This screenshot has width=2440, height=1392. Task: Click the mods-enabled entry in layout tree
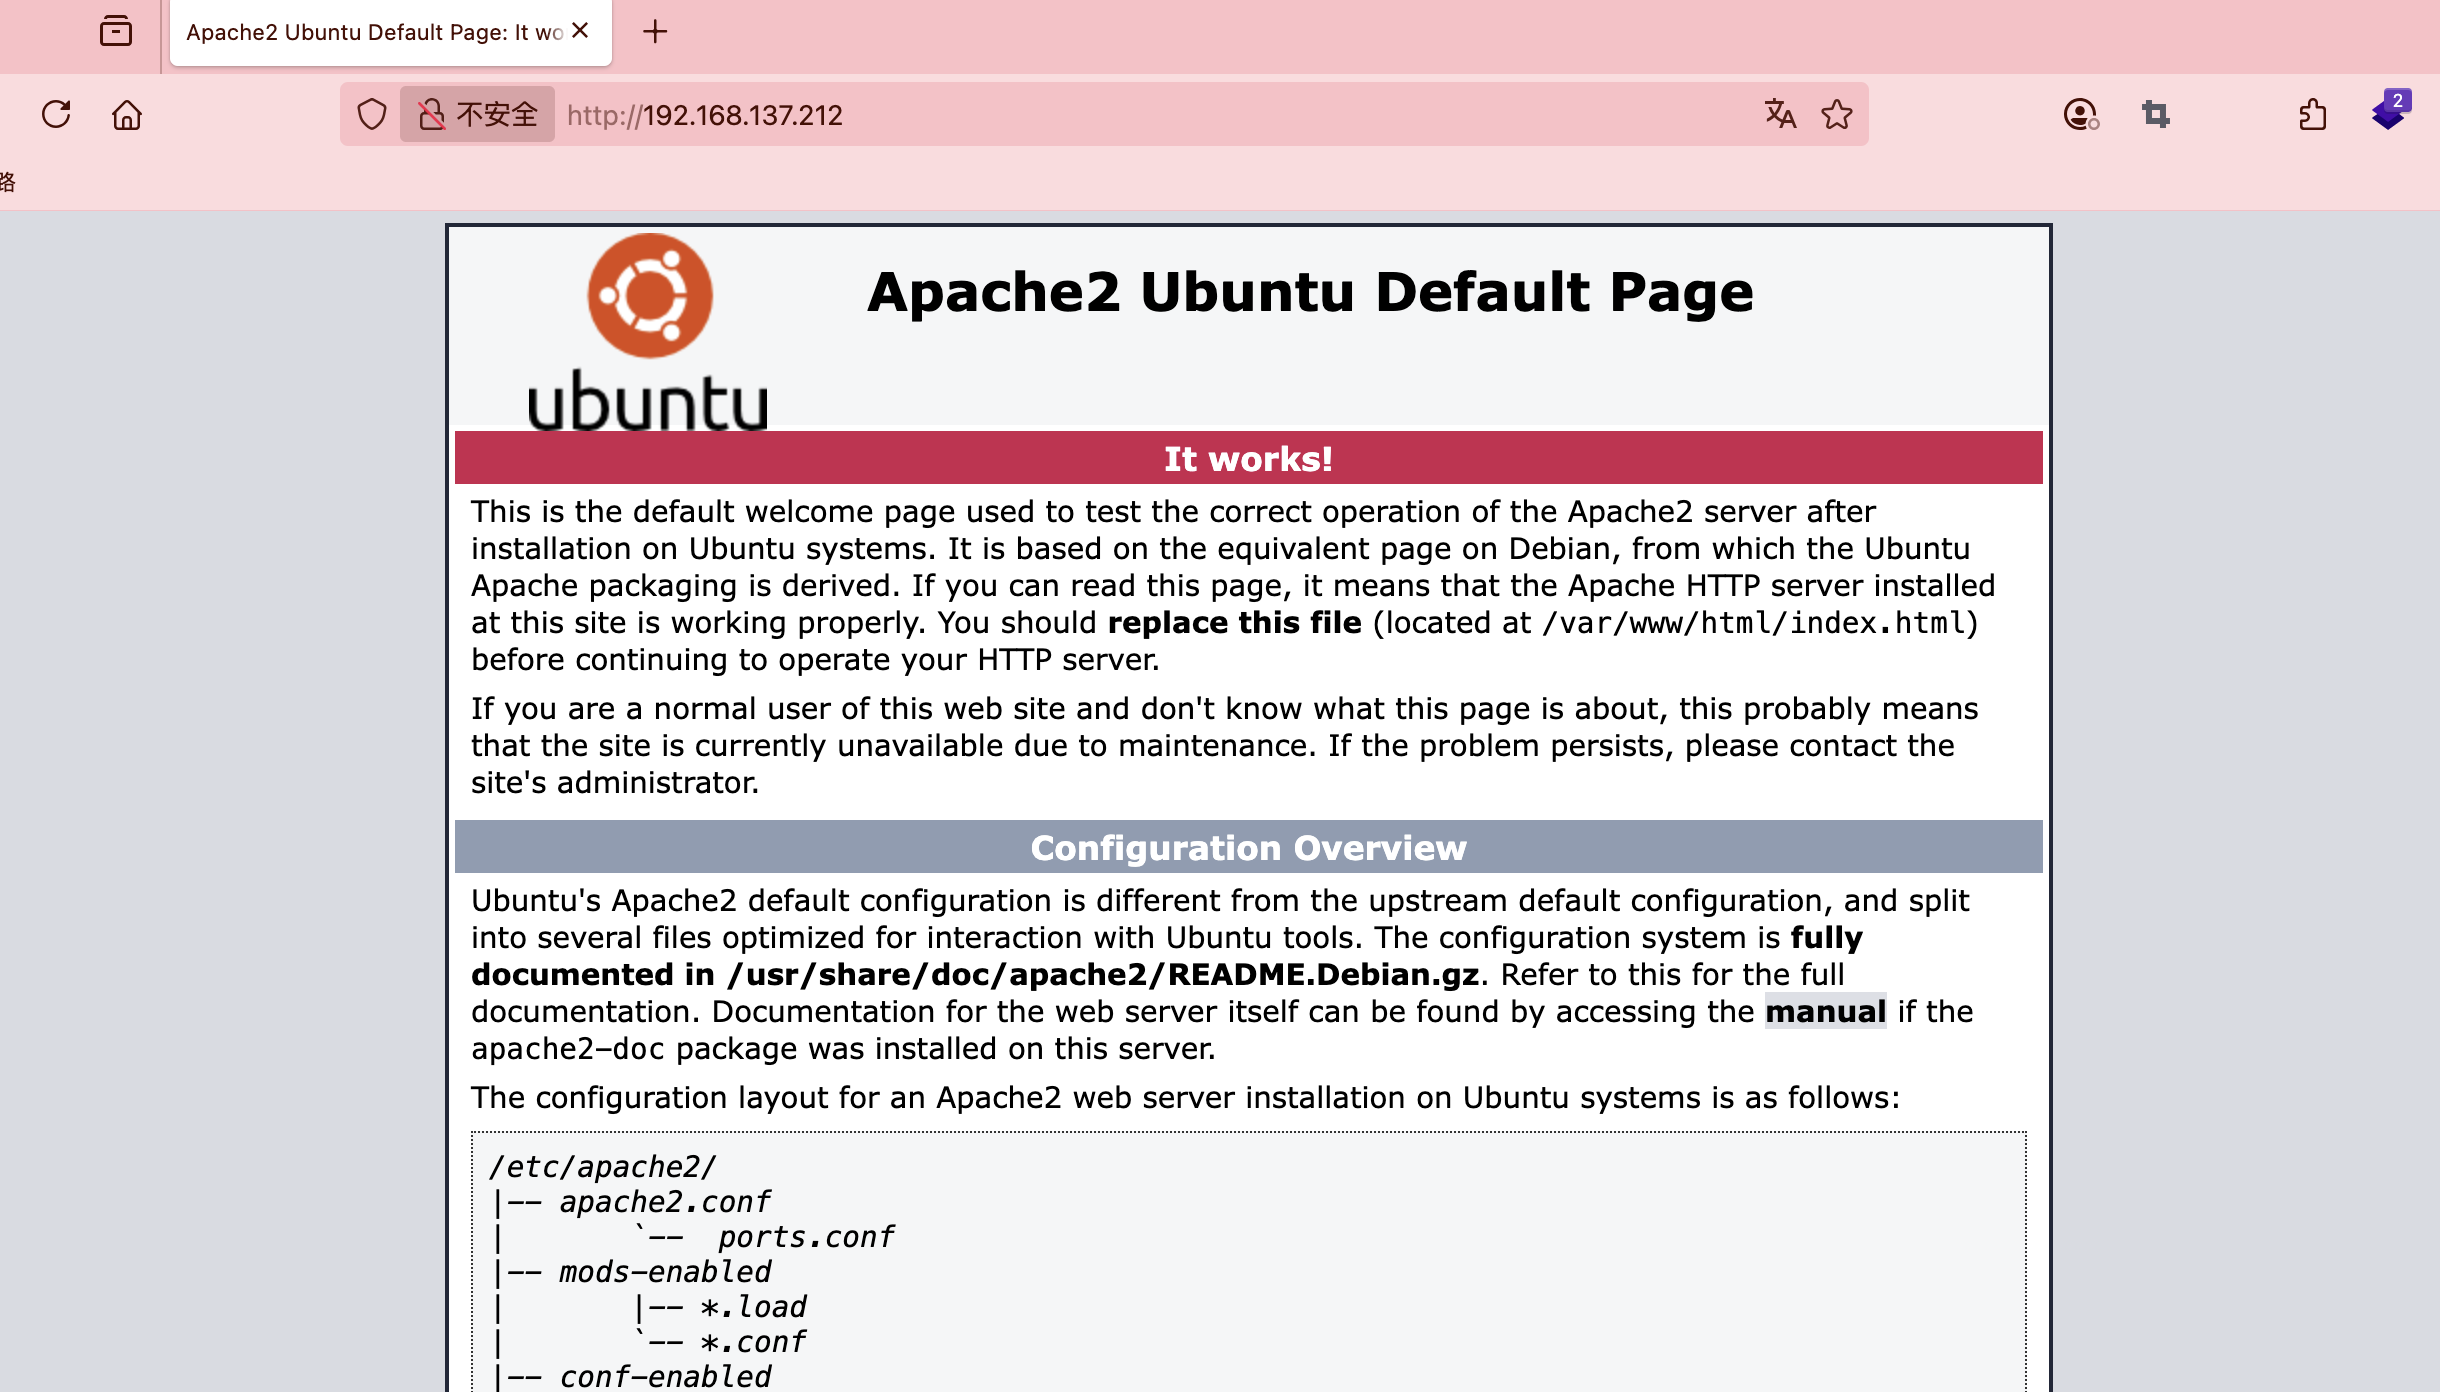665,1271
